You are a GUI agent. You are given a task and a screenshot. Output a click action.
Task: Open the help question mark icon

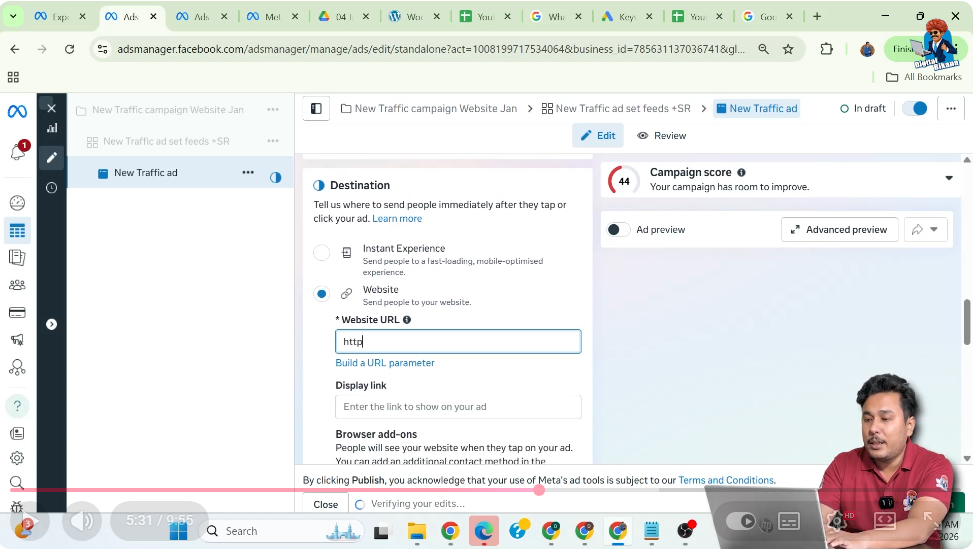(x=17, y=406)
